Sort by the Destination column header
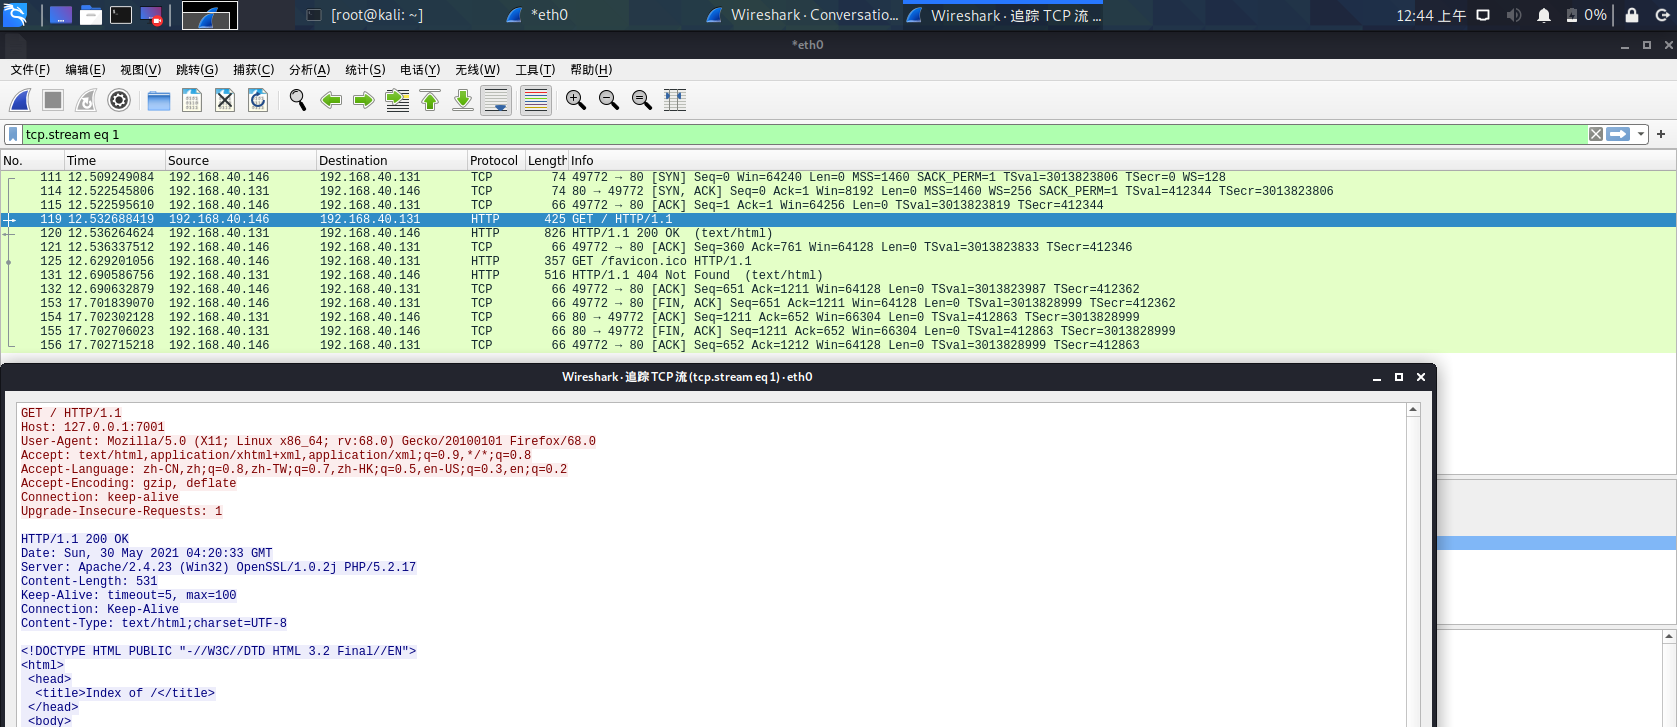 [391, 160]
